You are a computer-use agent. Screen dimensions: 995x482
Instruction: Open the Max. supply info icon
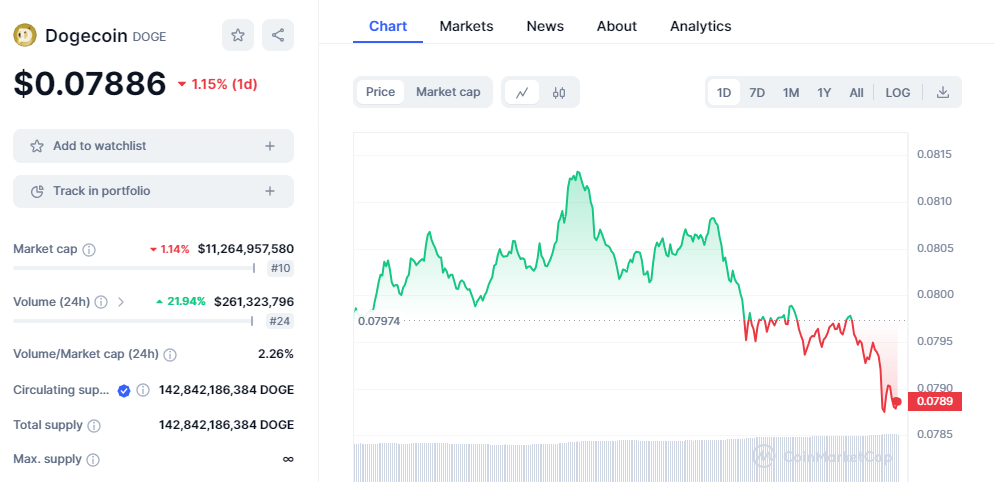pyautogui.click(x=93, y=459)
